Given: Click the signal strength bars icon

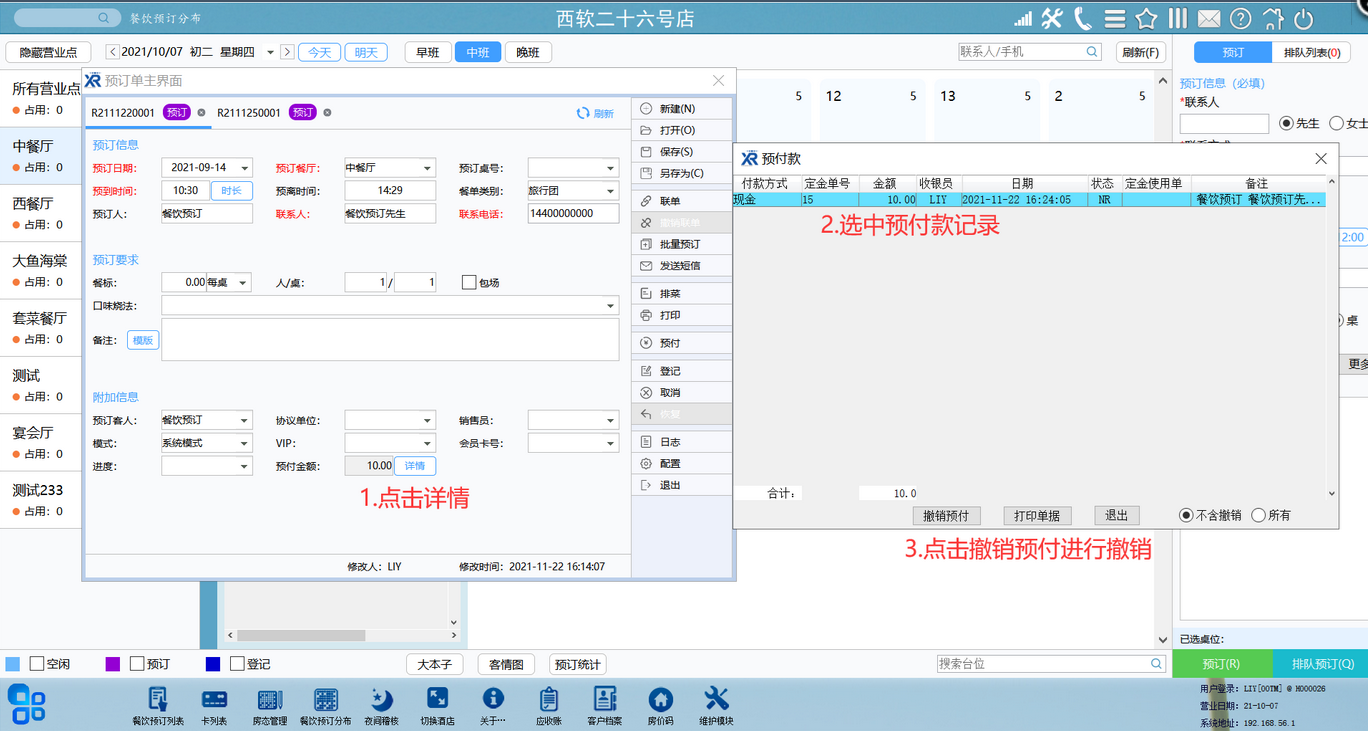Looking at the screenshot, I should 1023,19.
